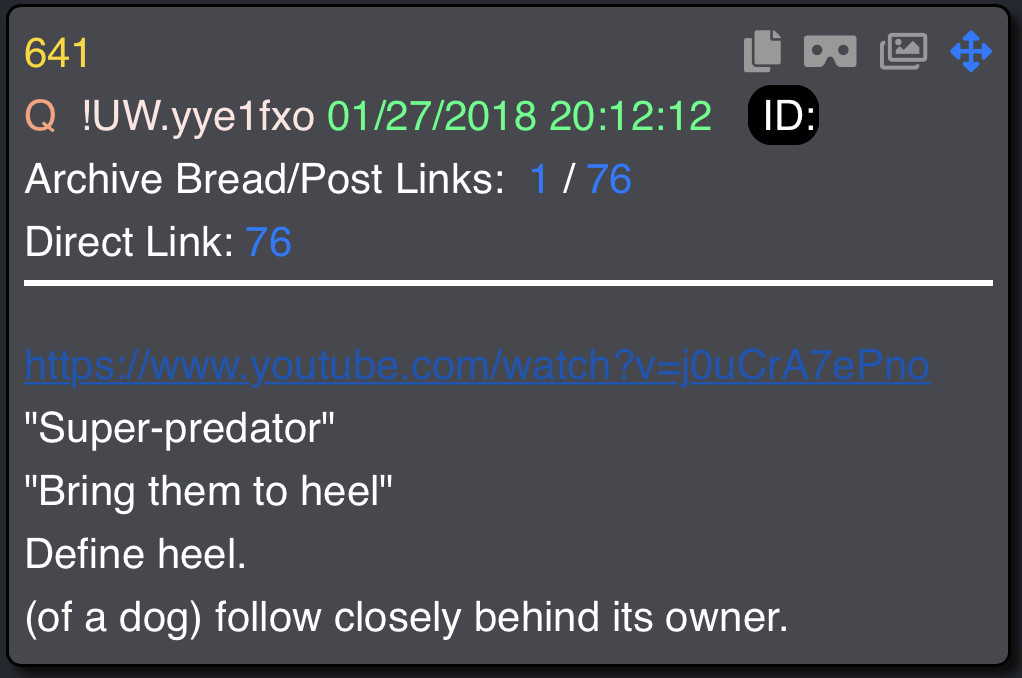Open archive bread link 1
The image size is (1022, 678).
pyautogui.click(x=538, y=179)
